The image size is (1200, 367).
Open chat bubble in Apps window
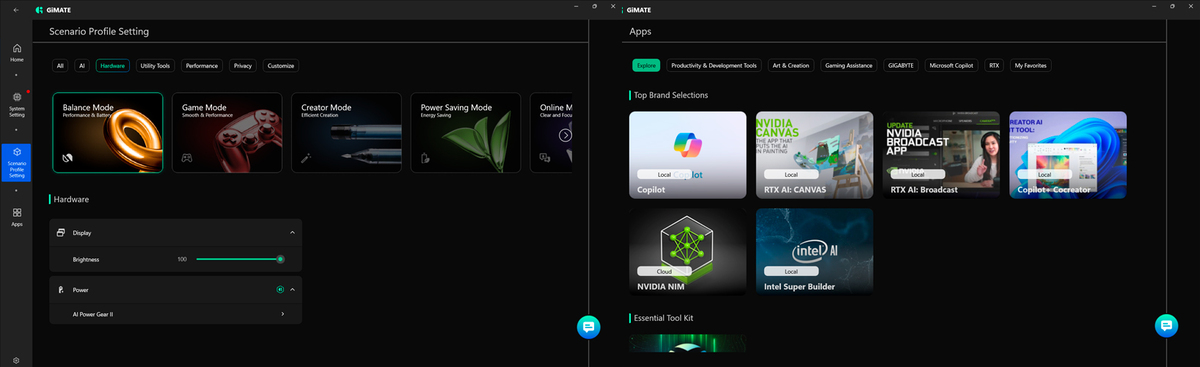[1165, 326]
